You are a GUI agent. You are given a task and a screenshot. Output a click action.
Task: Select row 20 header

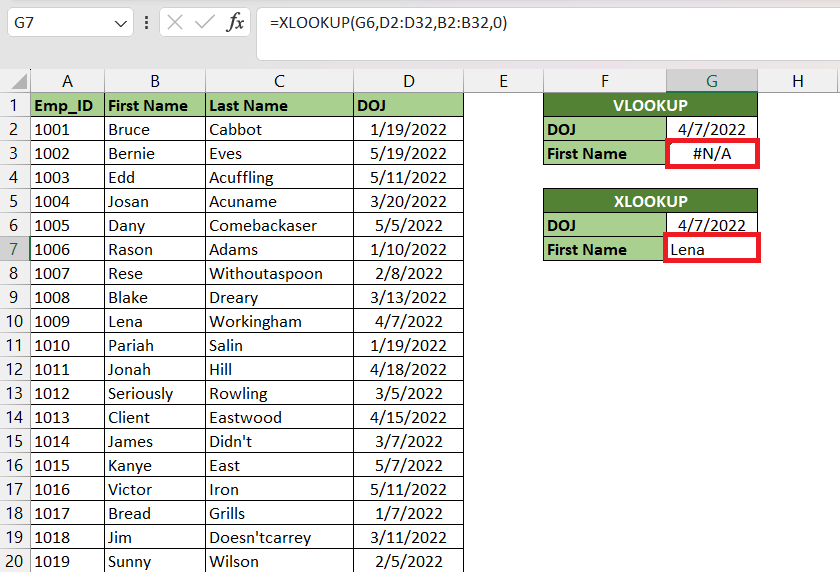14,561
